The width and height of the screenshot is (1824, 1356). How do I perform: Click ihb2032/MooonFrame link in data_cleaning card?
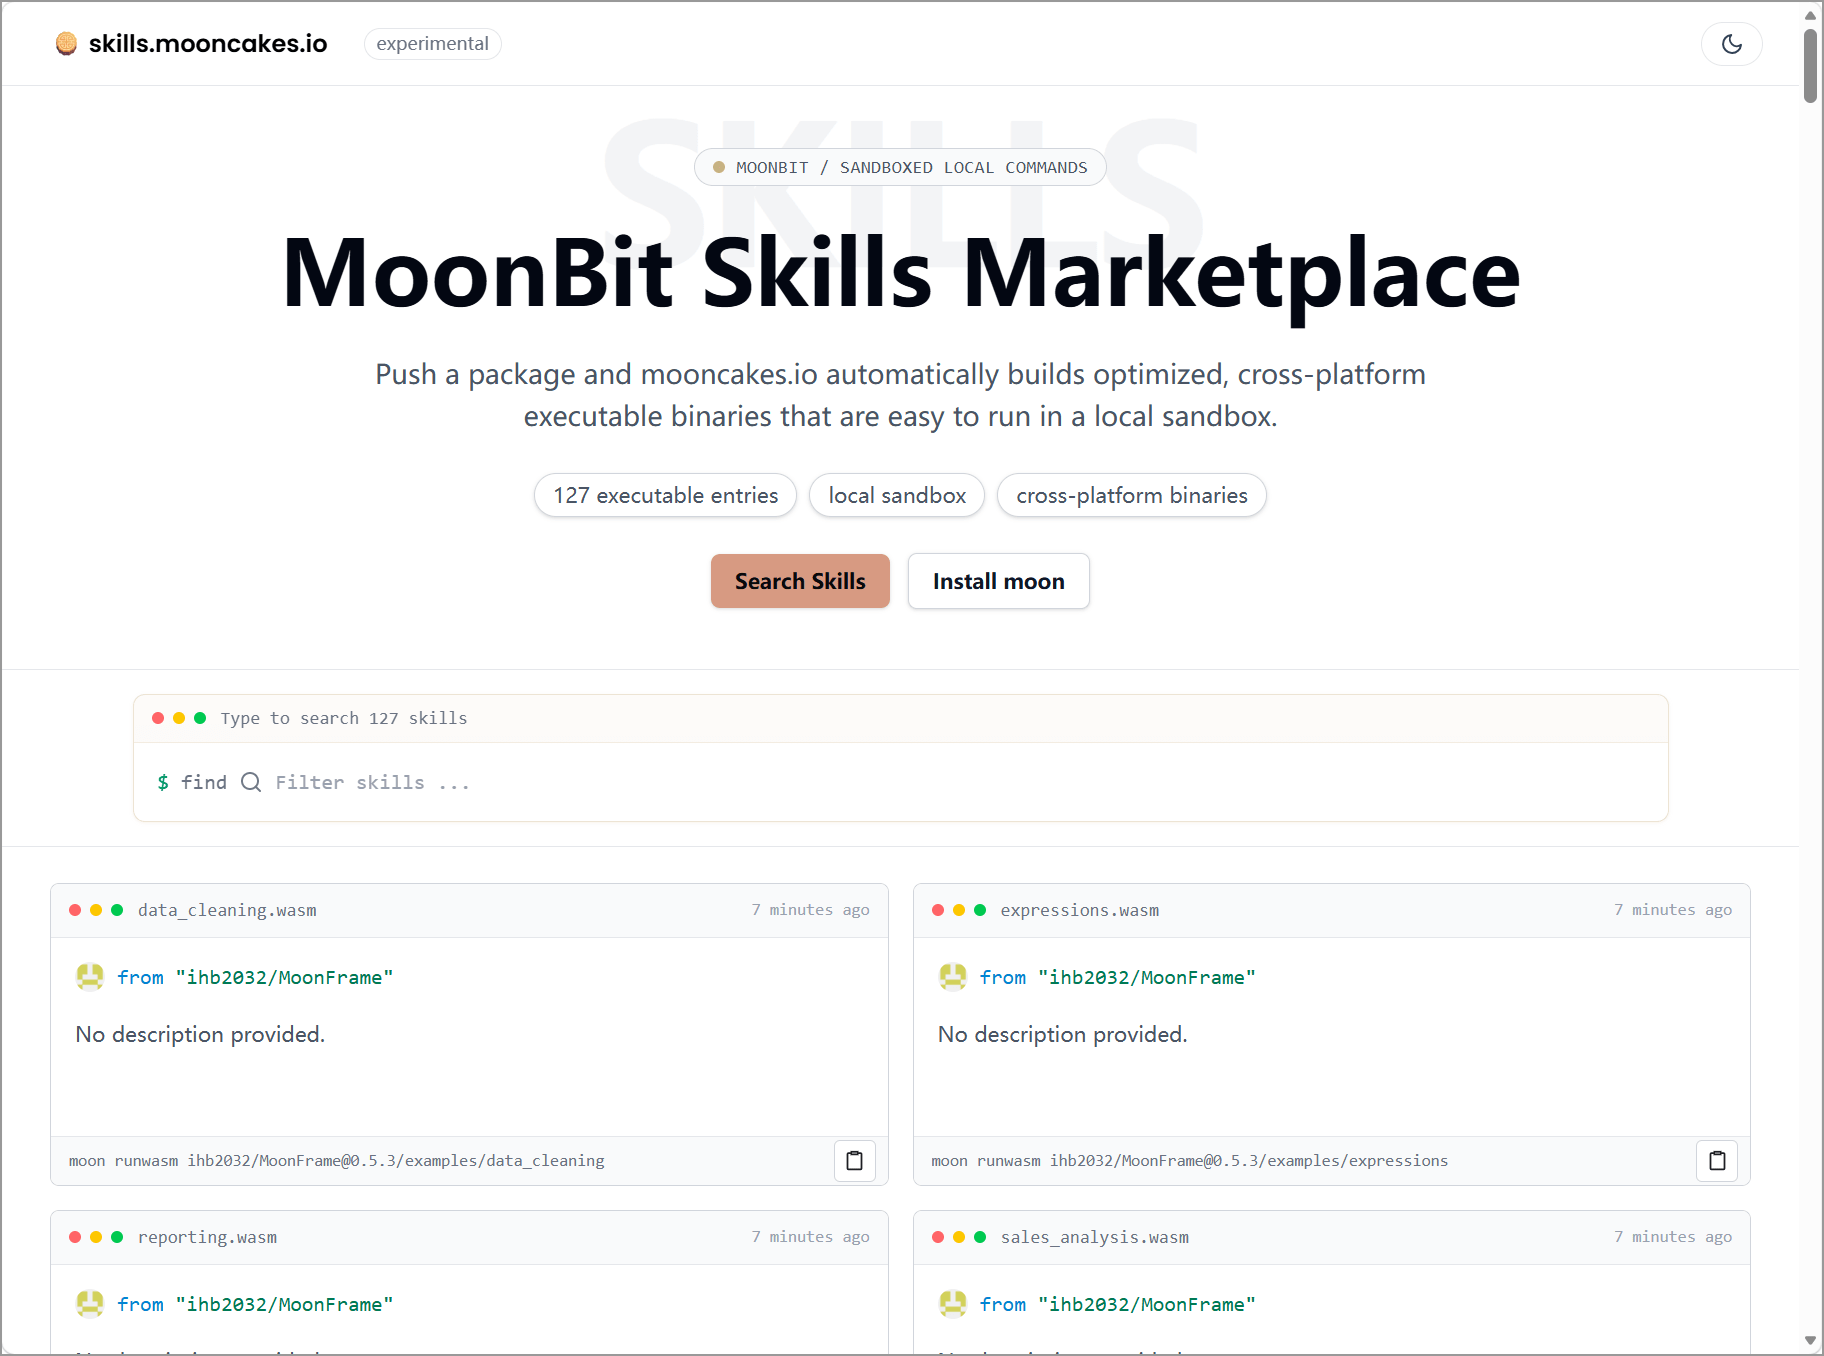coord(285,977)
